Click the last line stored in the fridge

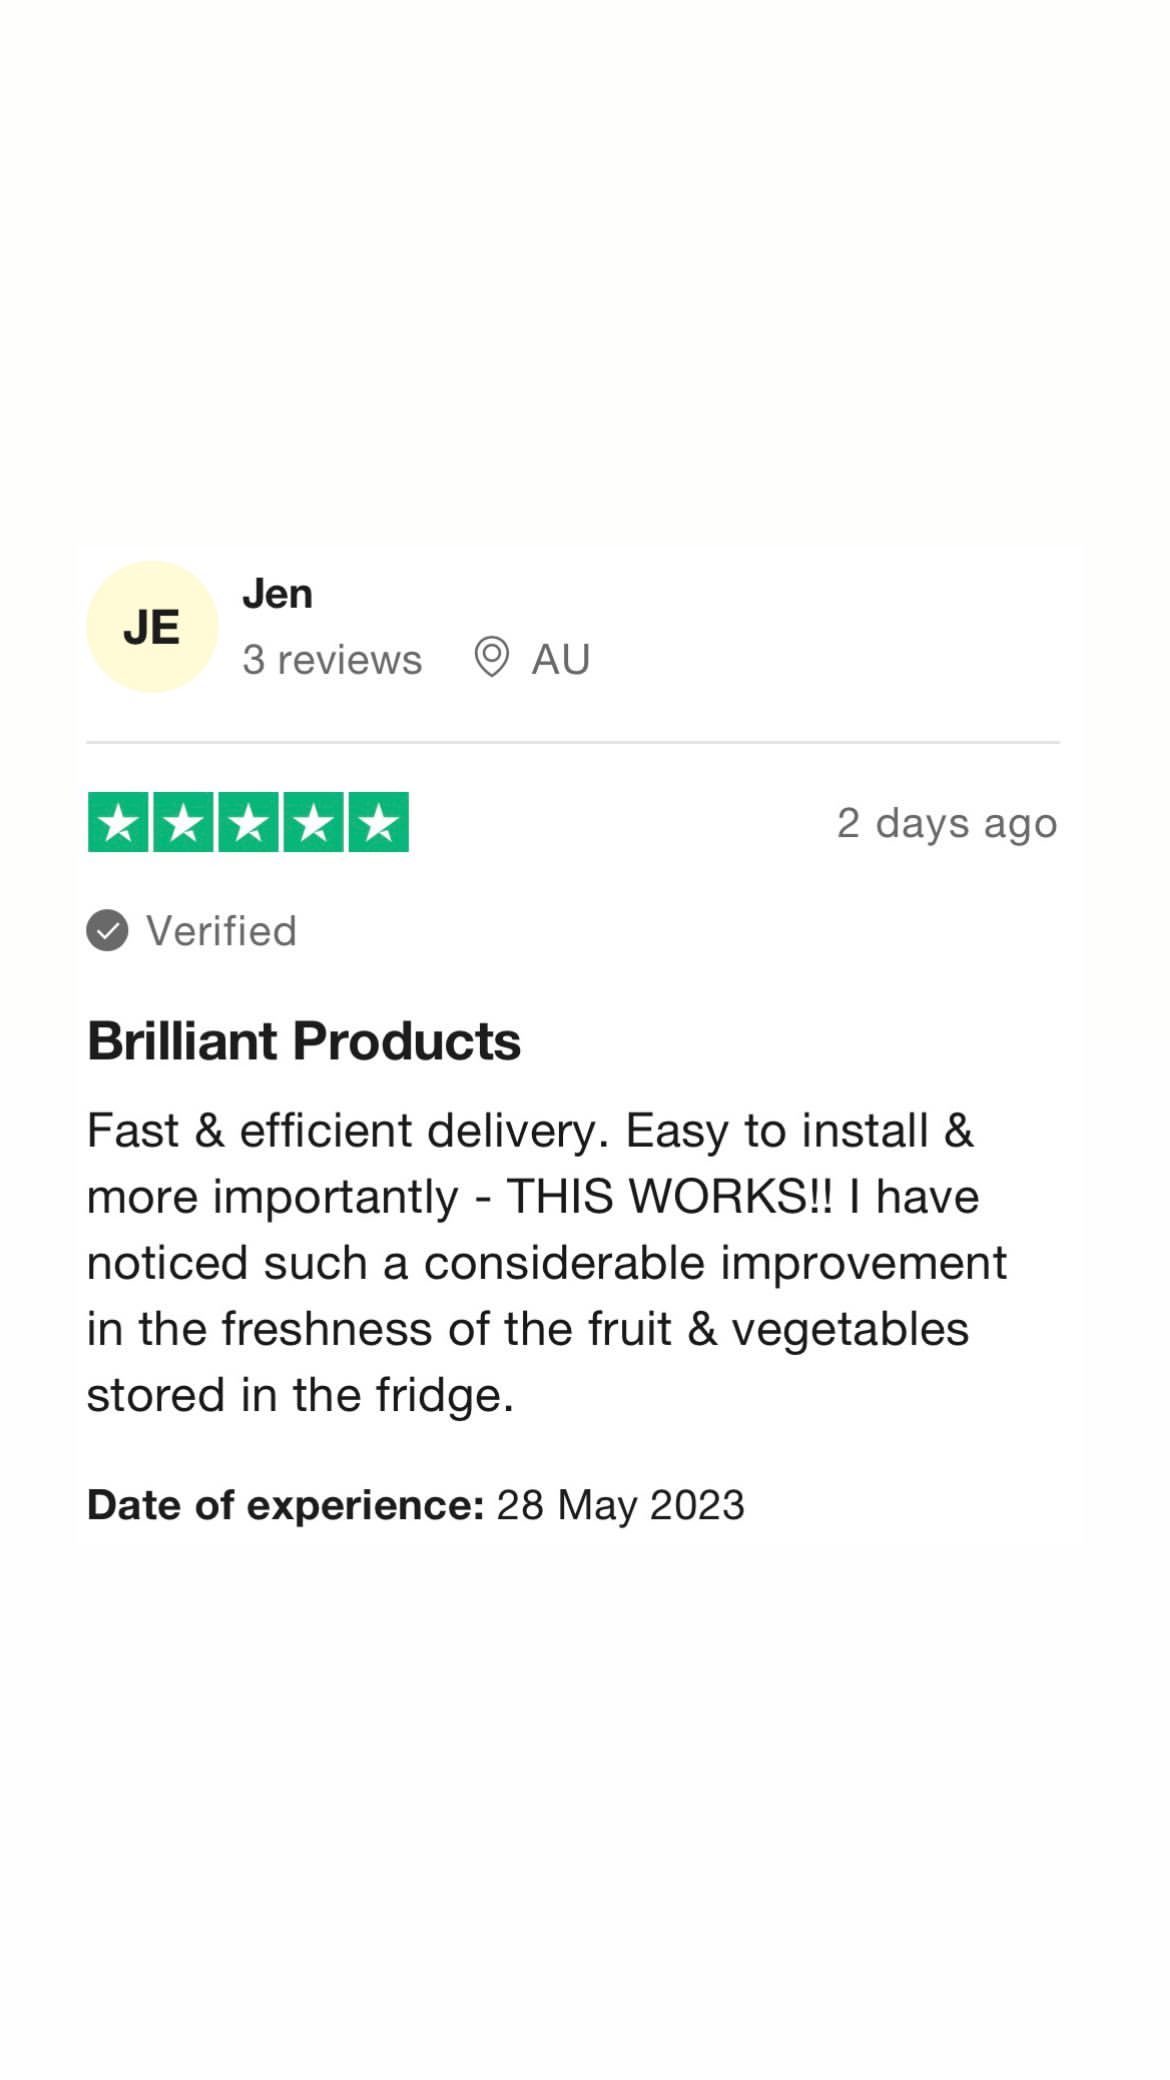(300, 1395)
